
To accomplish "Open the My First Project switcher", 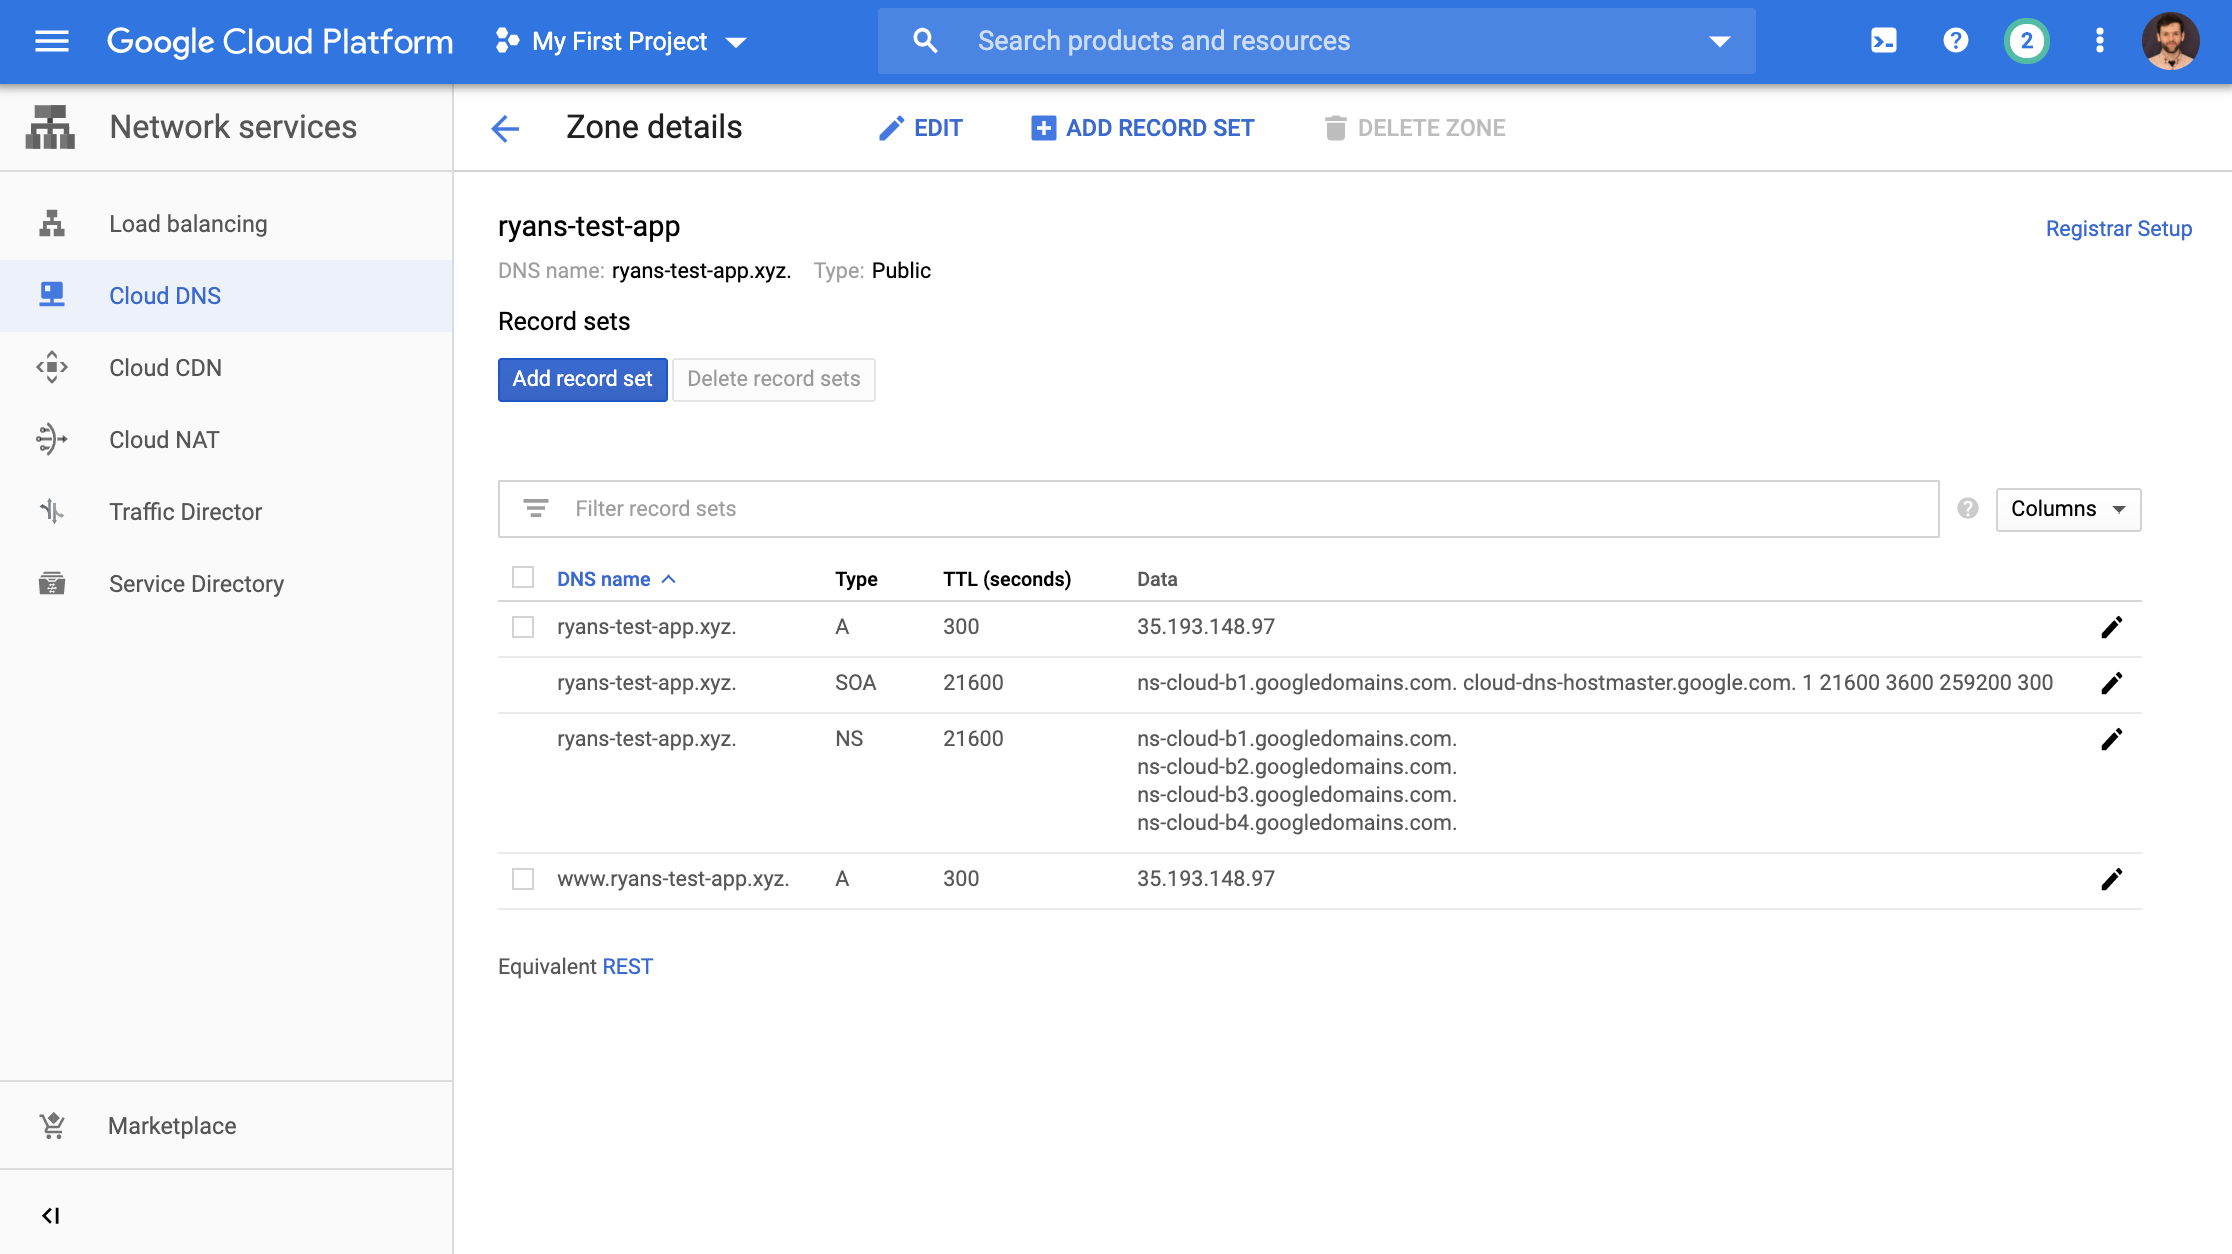I will pos(620,41).
